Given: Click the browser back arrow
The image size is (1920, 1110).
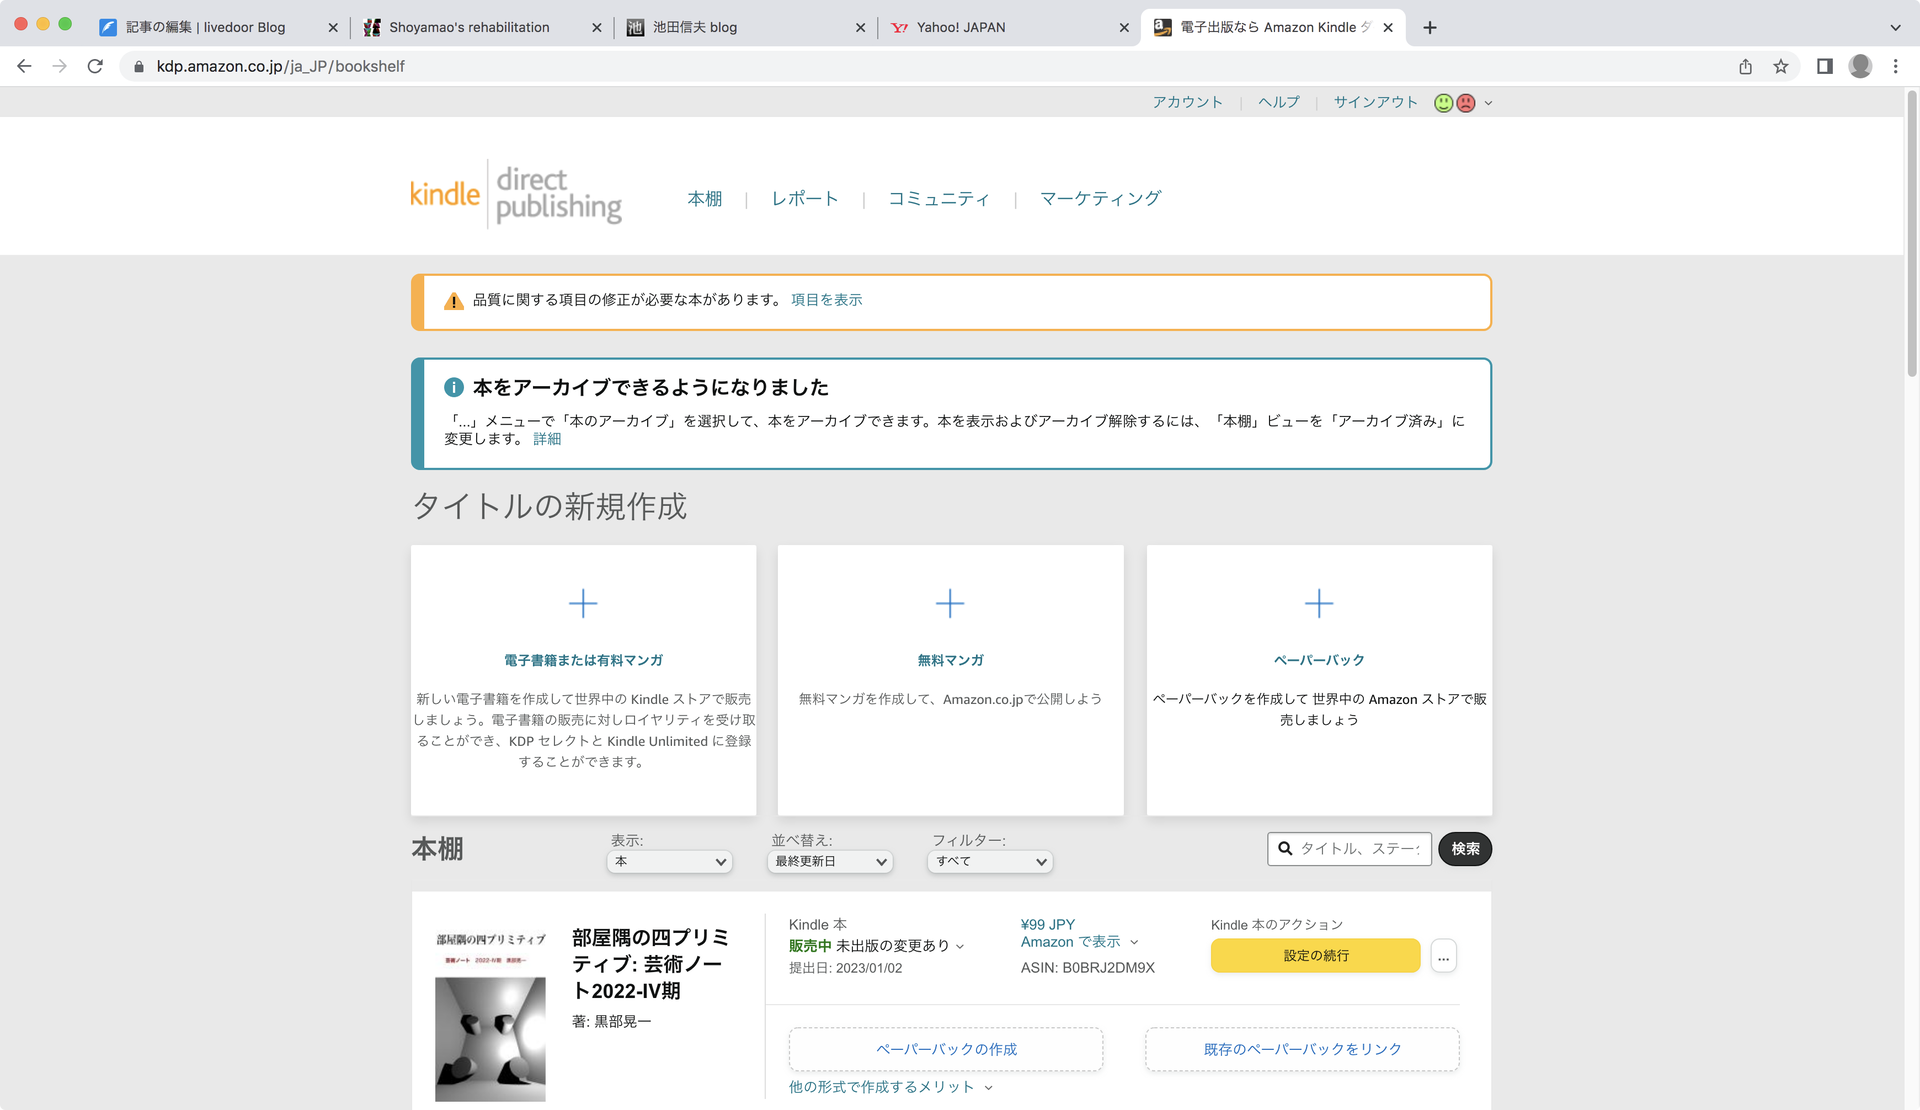Looking at the screenshot, I should coord(24,66).
